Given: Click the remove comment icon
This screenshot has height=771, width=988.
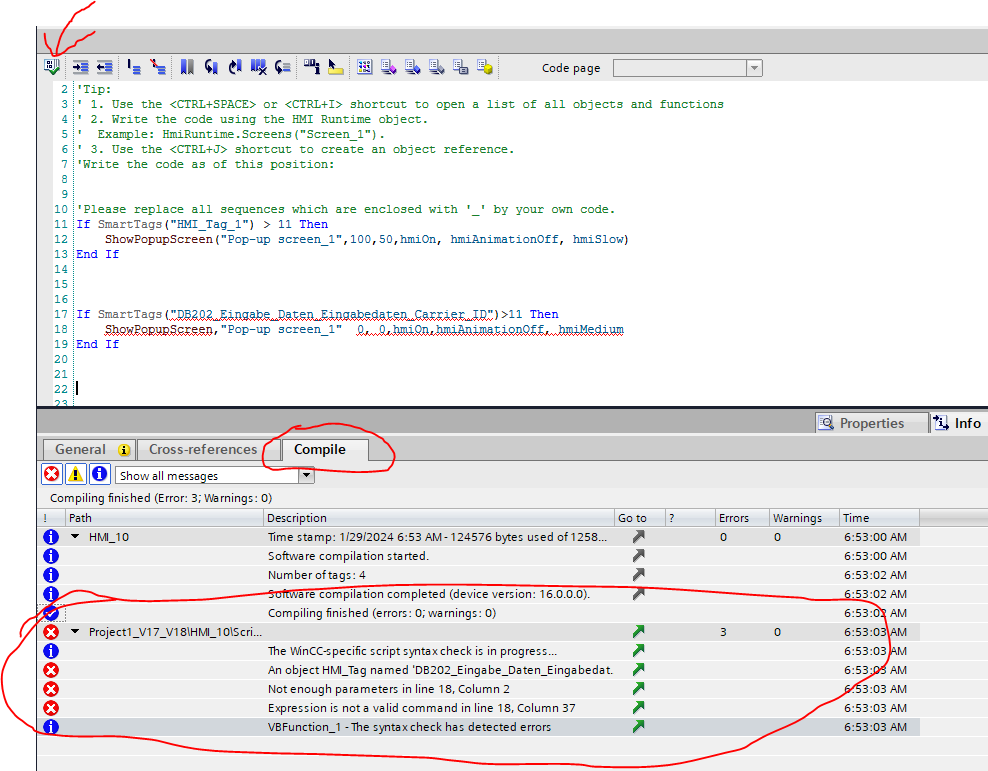Looking at the screenshot, I should click(157, 67).
